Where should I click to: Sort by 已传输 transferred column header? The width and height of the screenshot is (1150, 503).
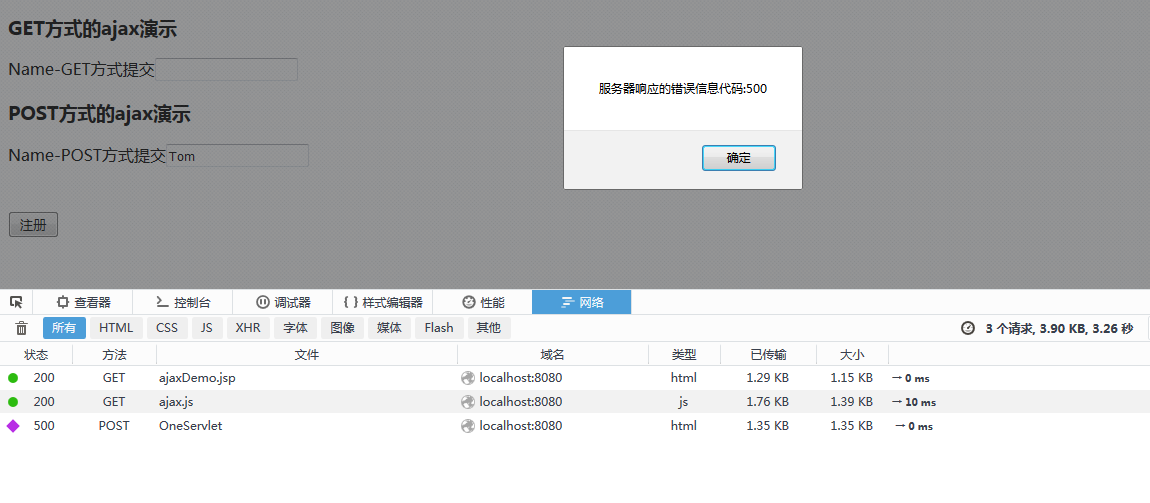(769, 355)
